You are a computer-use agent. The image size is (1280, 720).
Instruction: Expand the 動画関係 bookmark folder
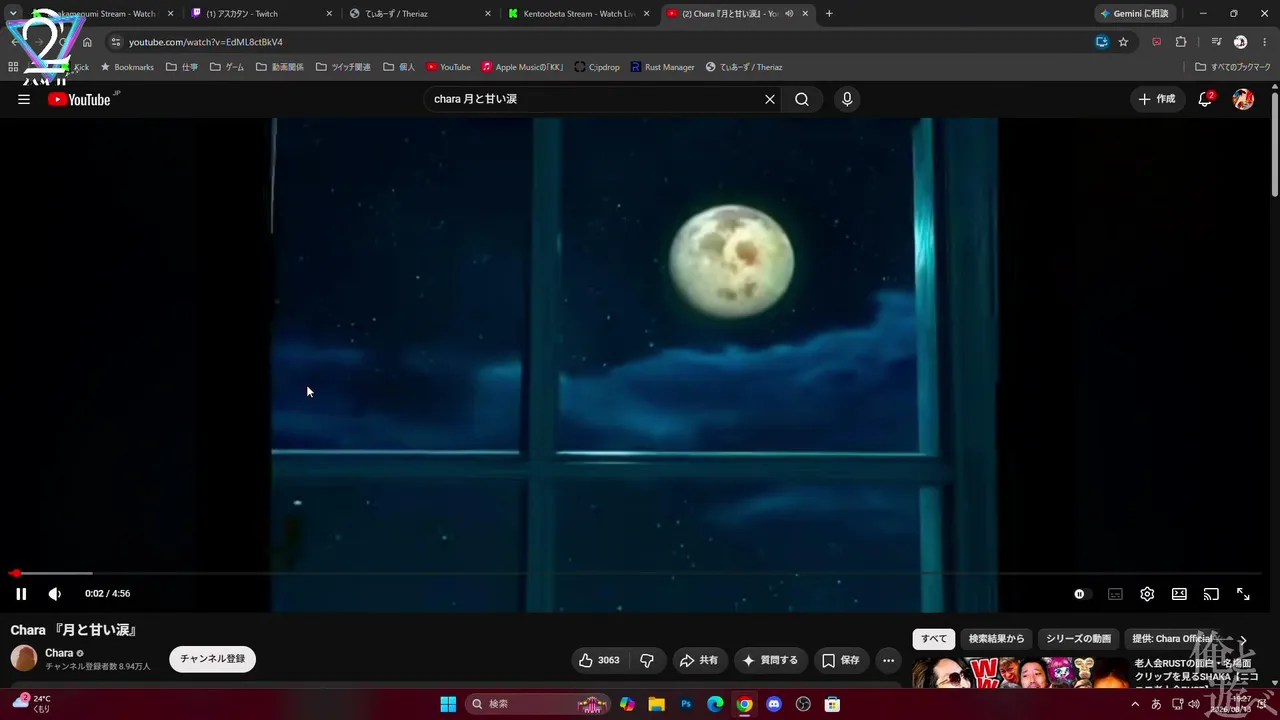click(280, 67)
